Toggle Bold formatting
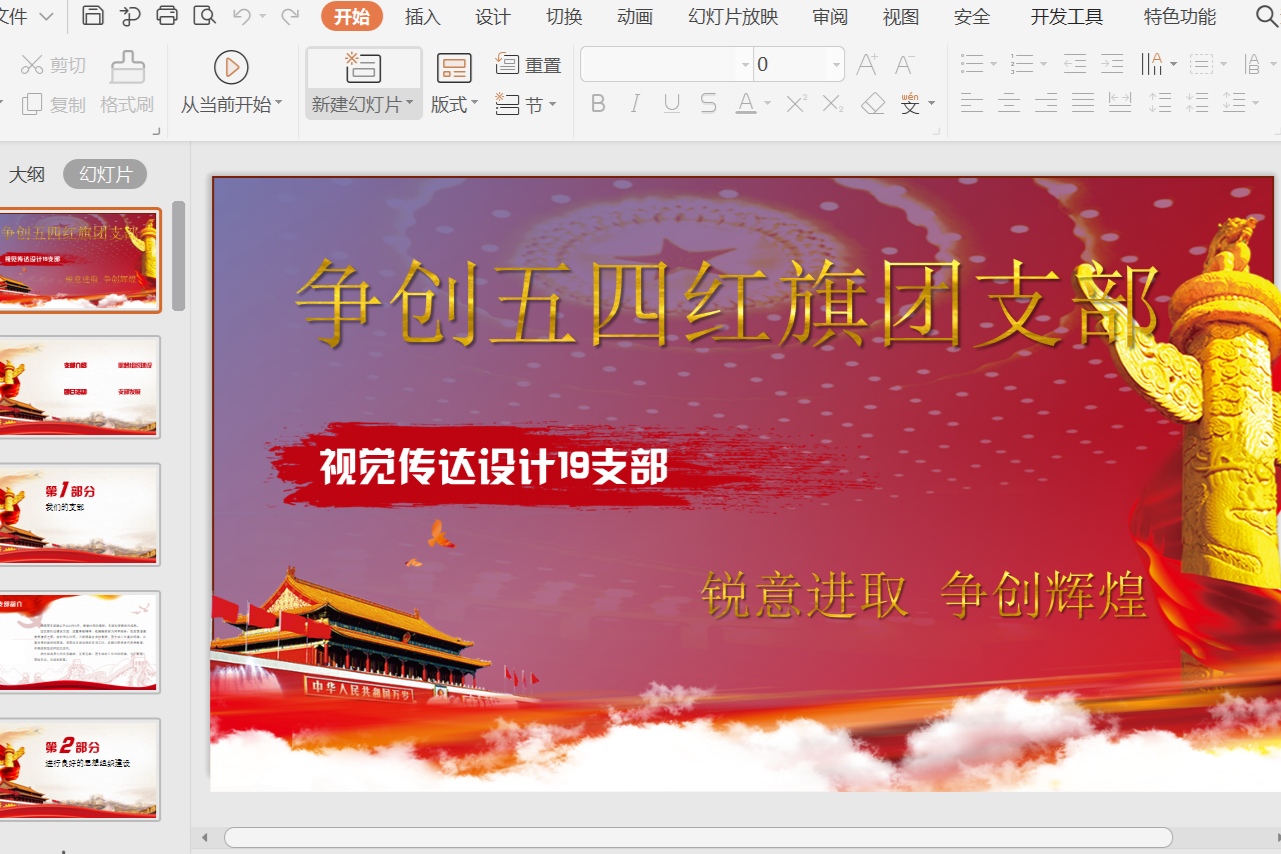Image resolution: width=1281 pixels, height=854 pixels. [598, 103]
